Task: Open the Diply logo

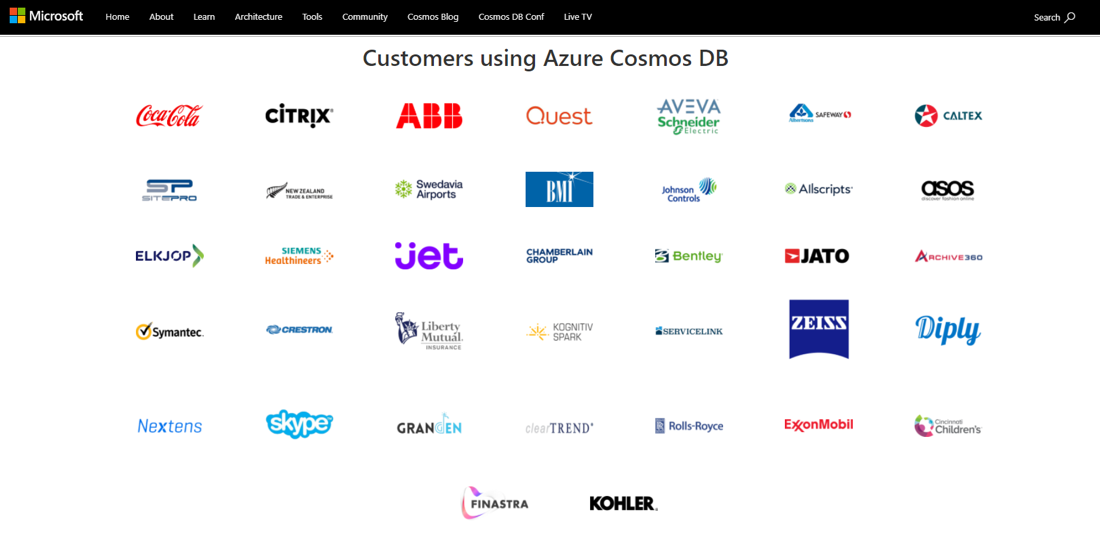Action: click(x=948, y=330)
